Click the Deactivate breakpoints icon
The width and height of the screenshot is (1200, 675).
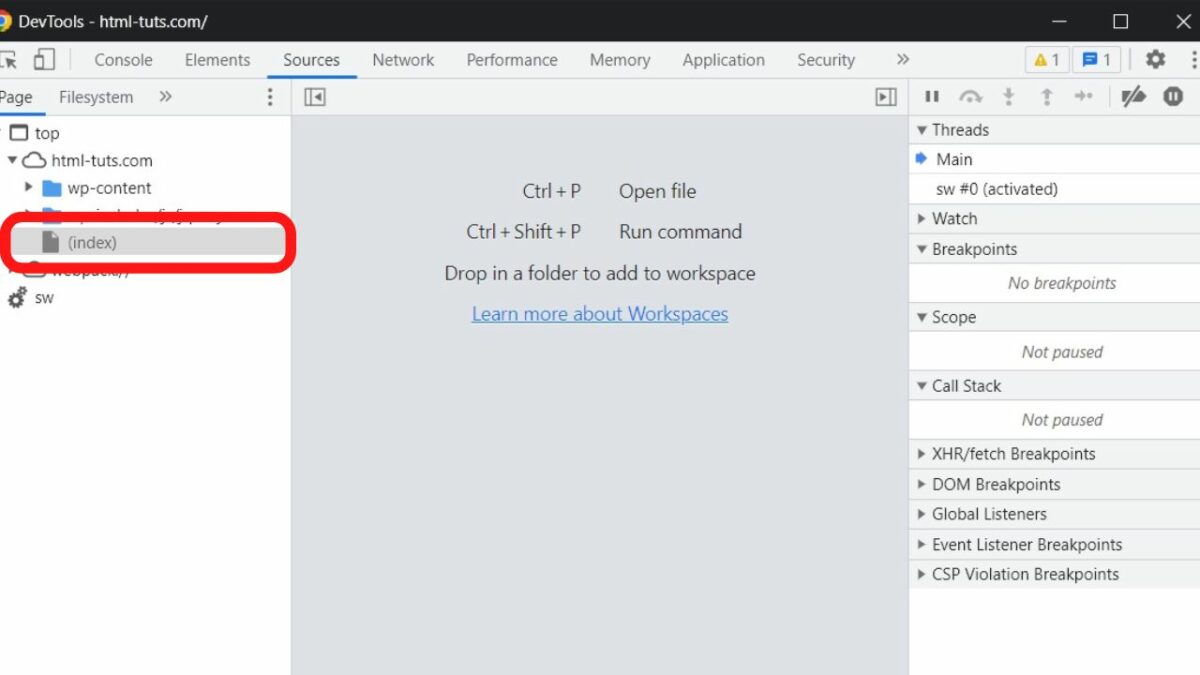point(1134,97)
